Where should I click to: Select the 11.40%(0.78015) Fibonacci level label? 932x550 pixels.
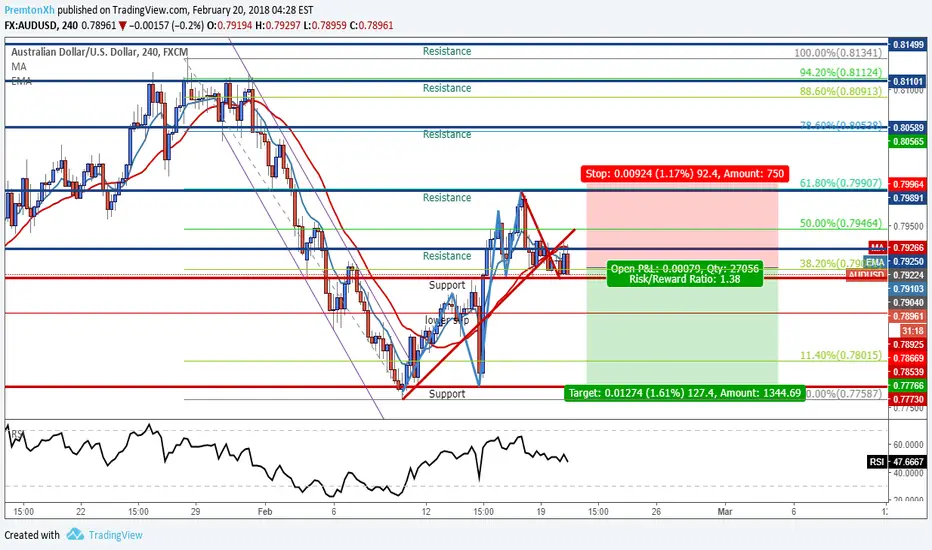tap(840, 356)
